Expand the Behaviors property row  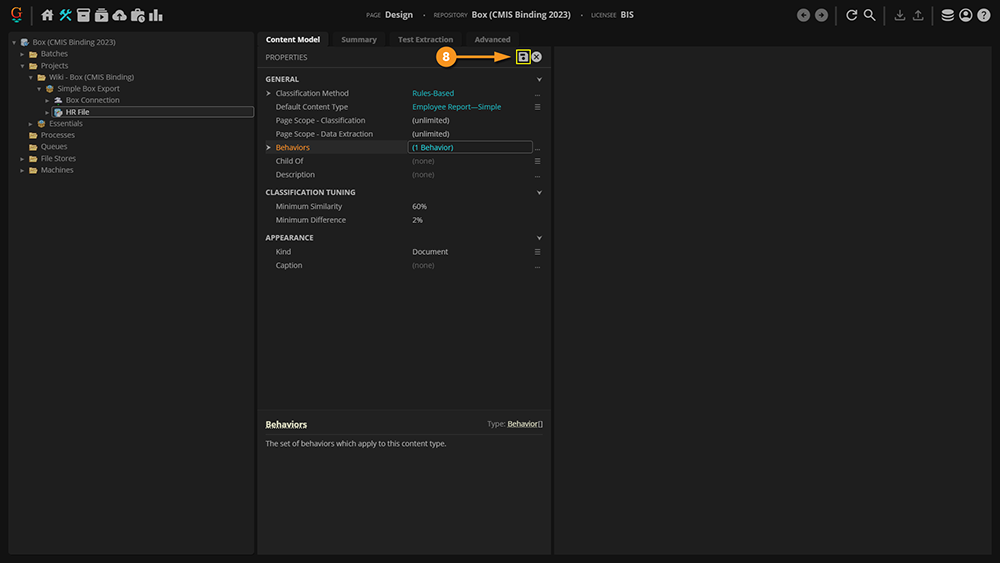[269, 147]
